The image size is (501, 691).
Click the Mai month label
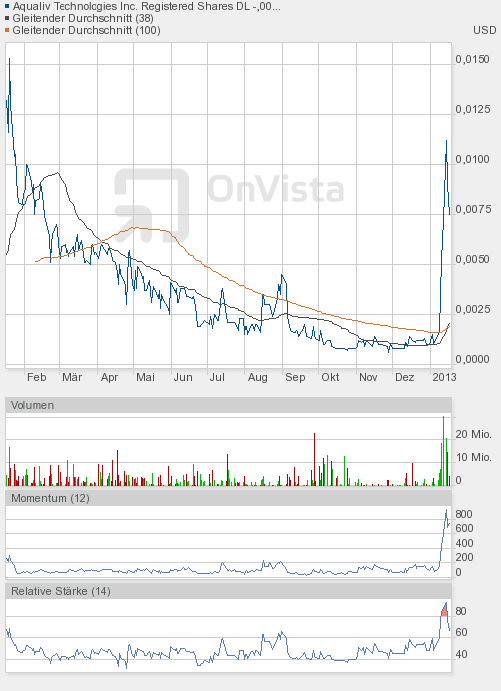(x=145, y=377)
